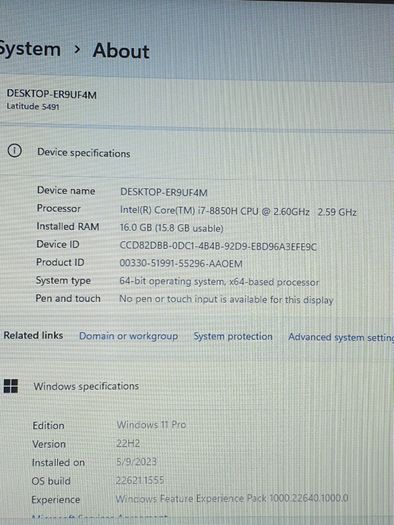394x525 pixels.
Task: Select the Processor value Intel Core i7-8850H
Action: coord(238,211)
